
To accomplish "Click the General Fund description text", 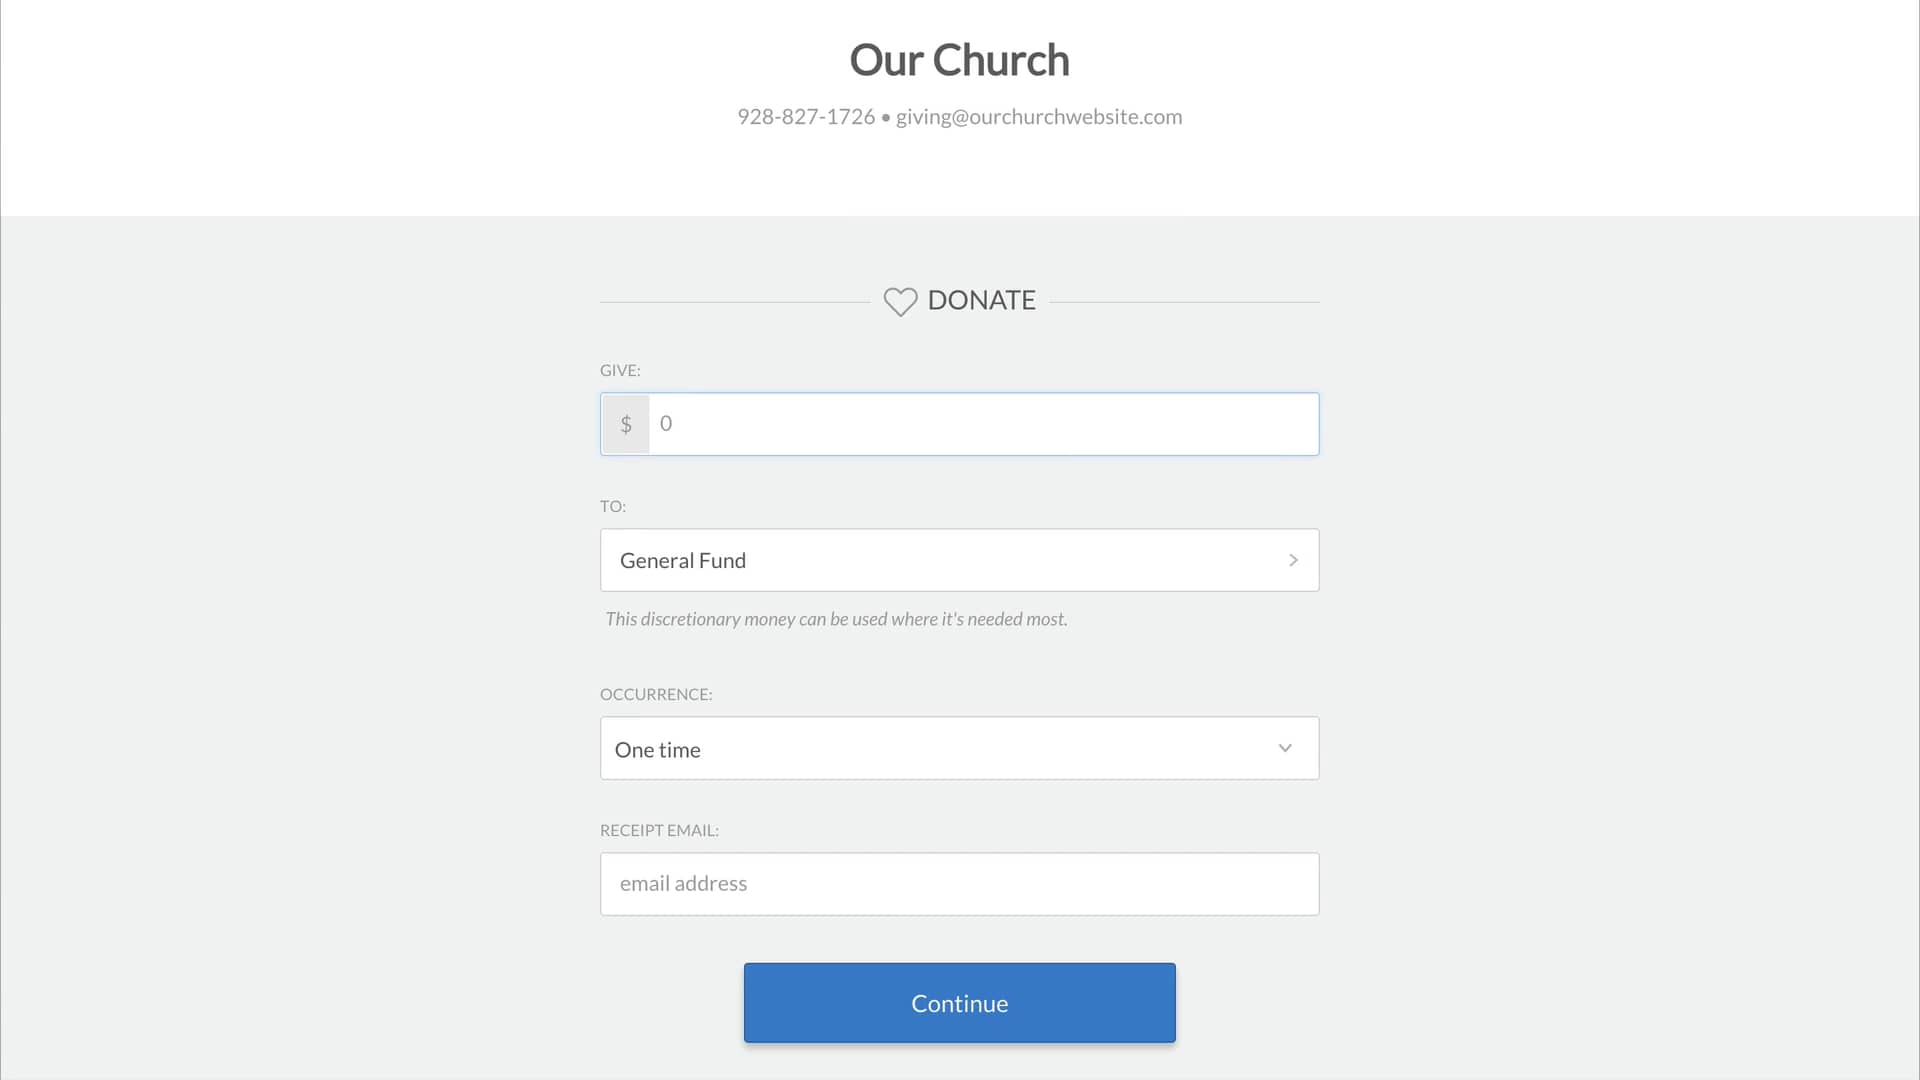I will pos(836,619).
